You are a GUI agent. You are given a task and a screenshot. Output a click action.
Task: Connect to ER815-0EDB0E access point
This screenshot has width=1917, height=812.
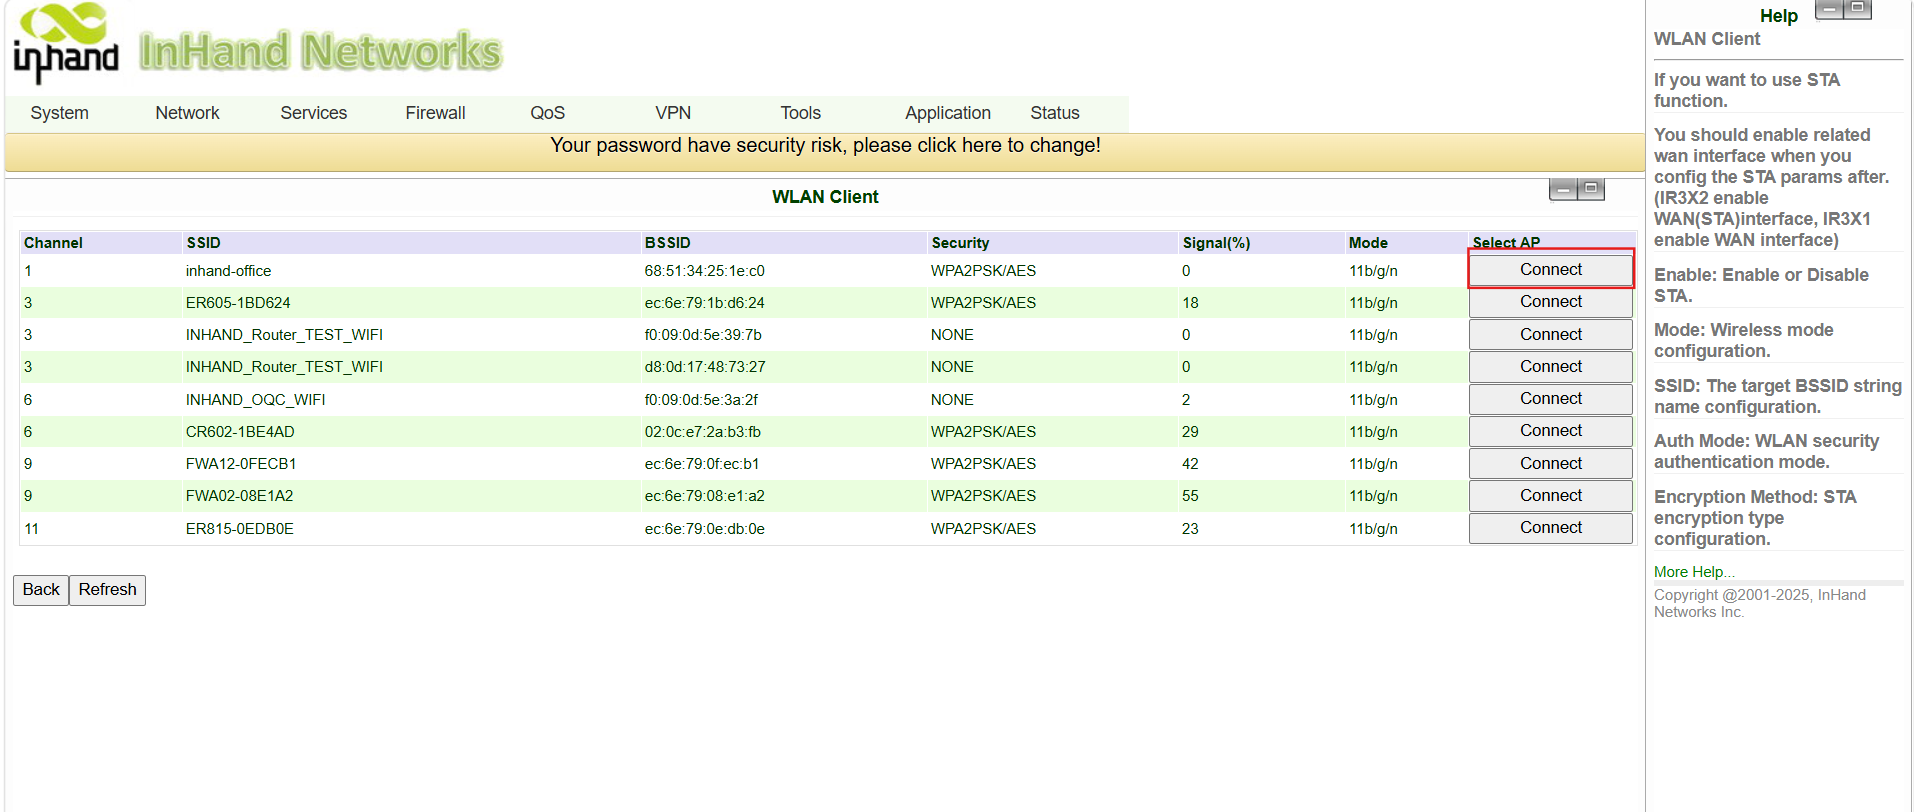tap(1550, 528)
